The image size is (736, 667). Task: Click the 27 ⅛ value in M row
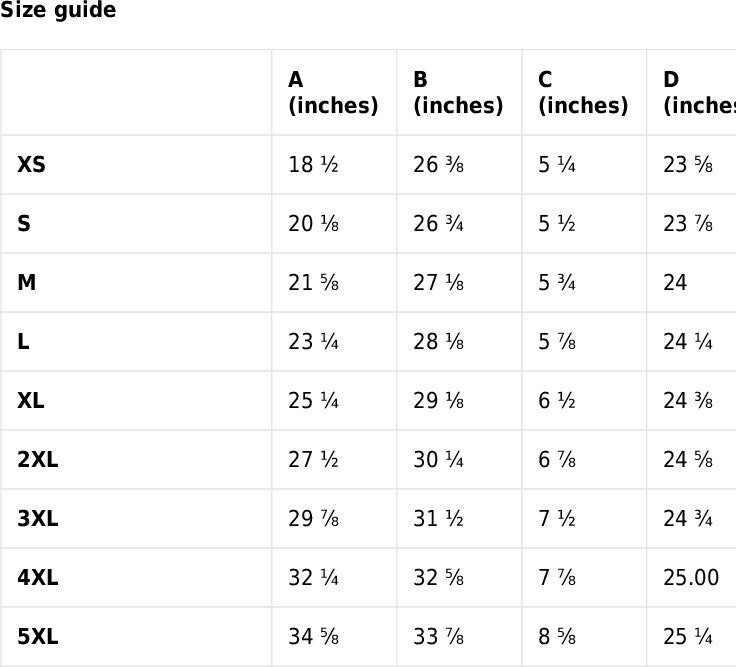pyautogui.click(x=438, y=282)
